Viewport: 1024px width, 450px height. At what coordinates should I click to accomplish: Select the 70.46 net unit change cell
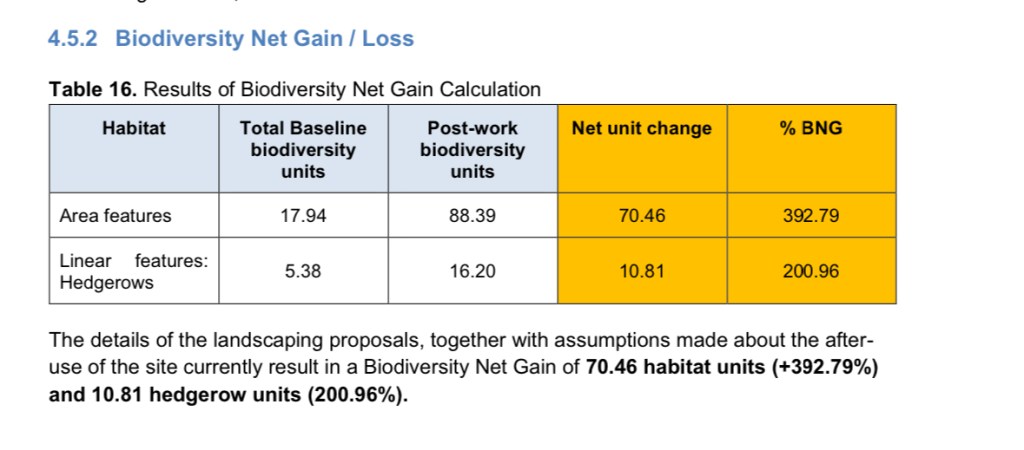tap(642, 215)
